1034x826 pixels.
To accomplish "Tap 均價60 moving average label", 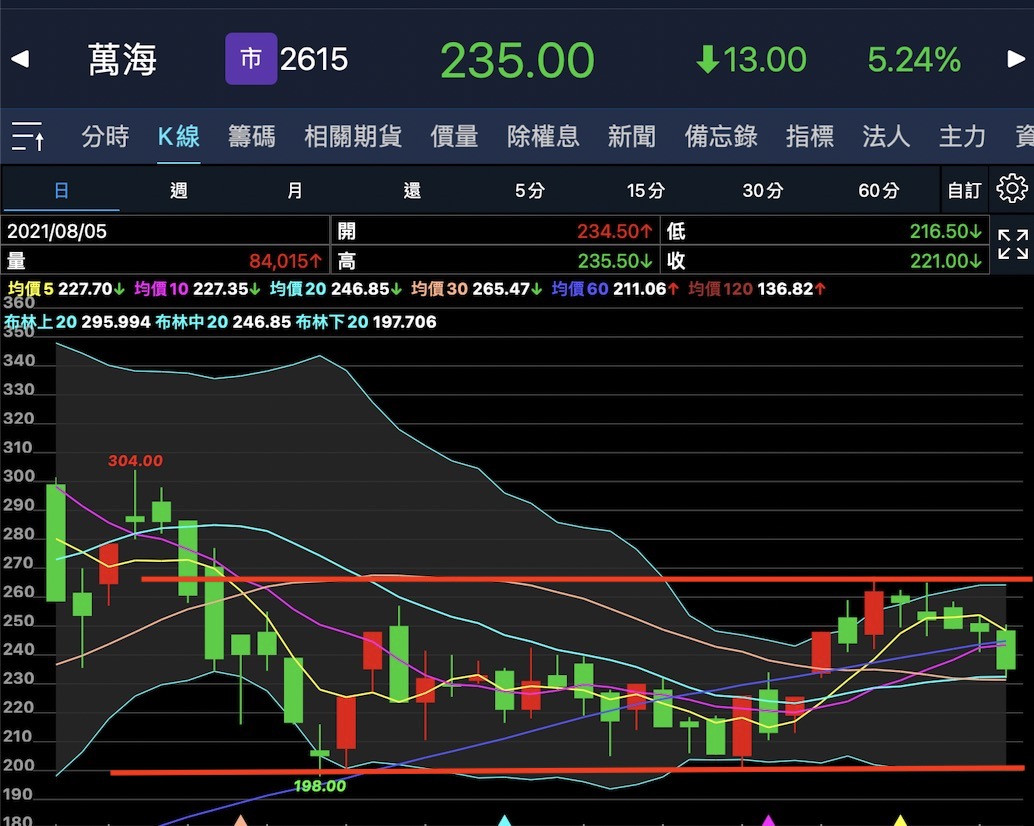I will pos(580,289).
